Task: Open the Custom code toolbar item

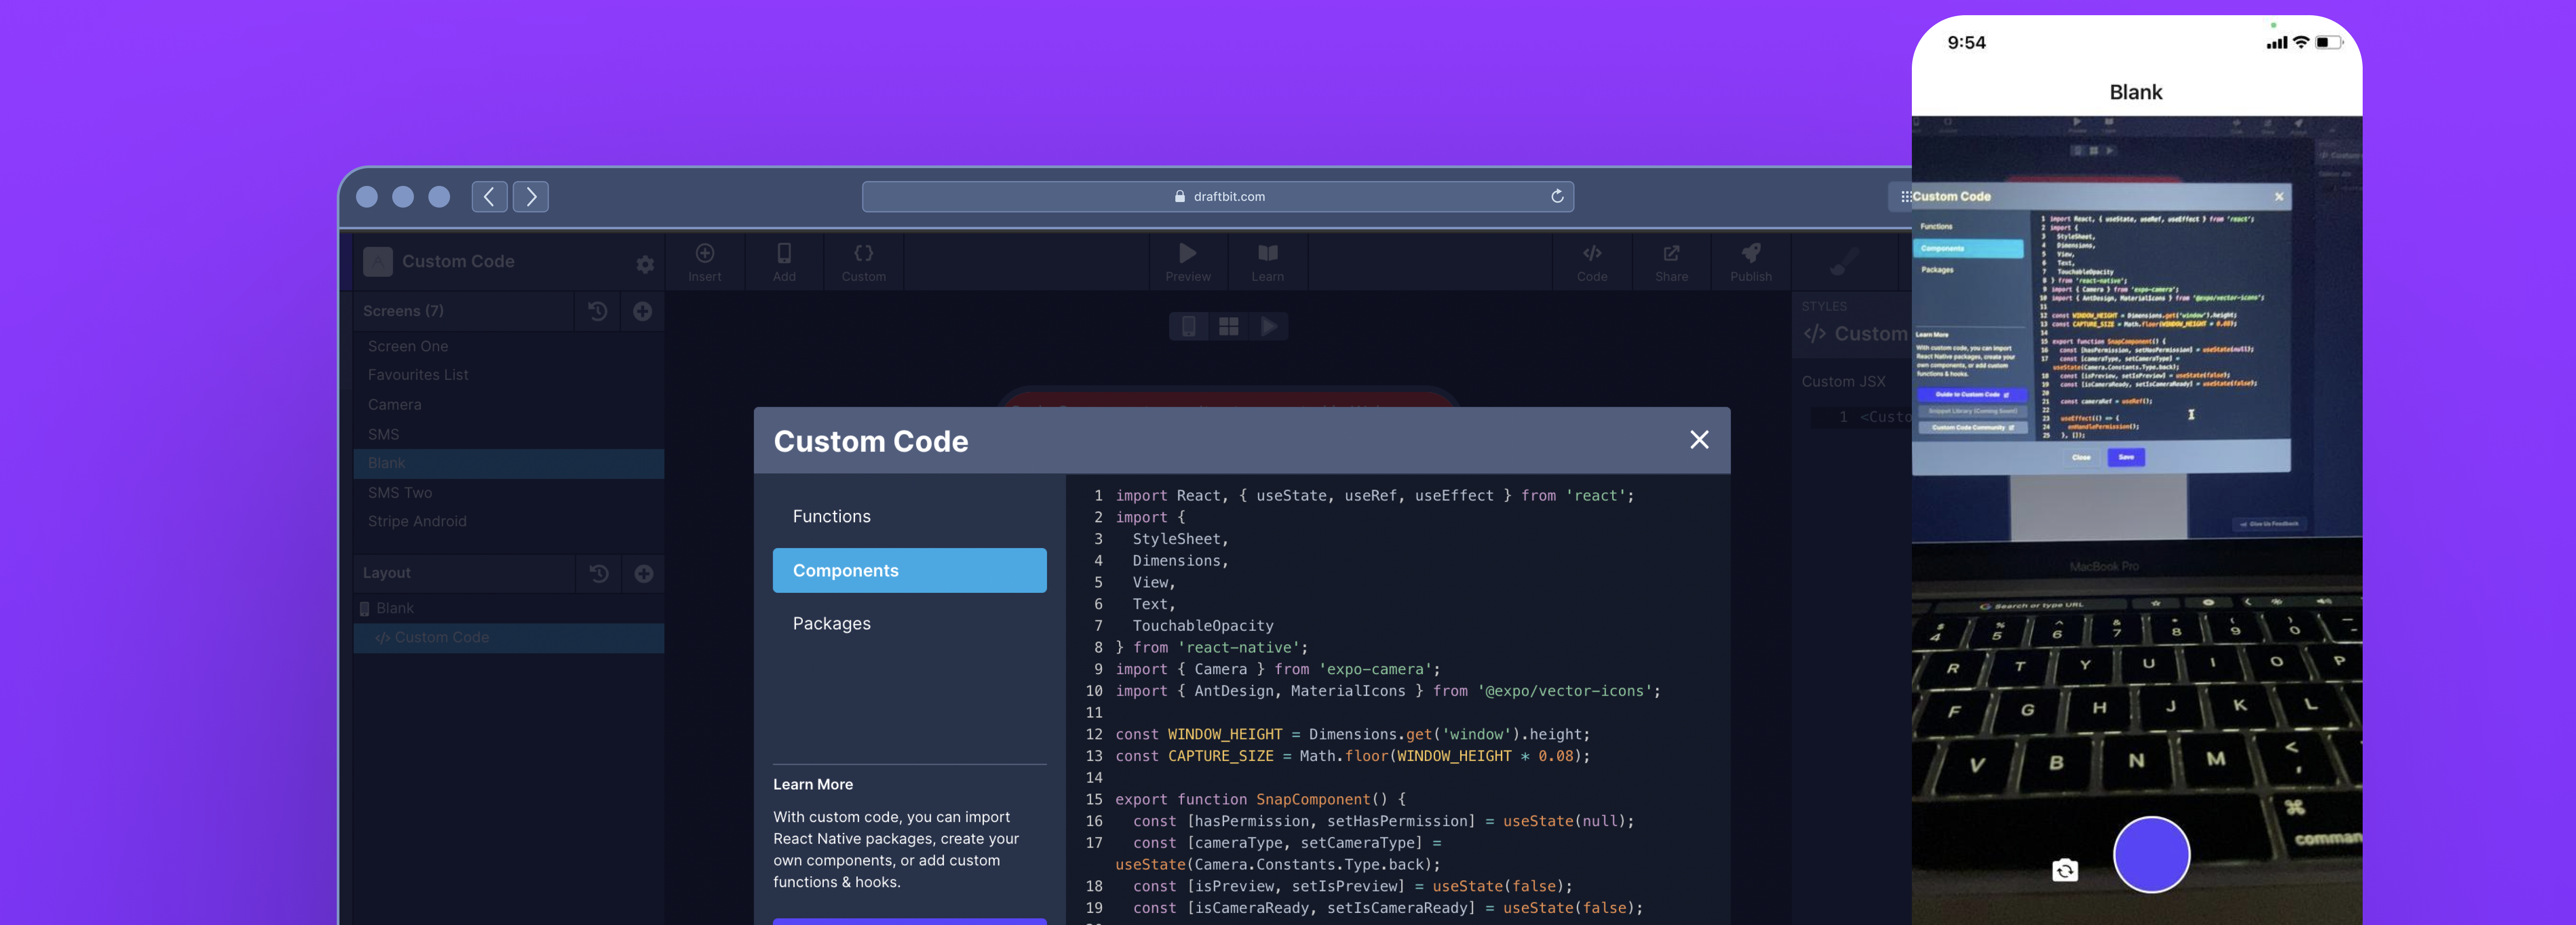Action: (864, 263)
